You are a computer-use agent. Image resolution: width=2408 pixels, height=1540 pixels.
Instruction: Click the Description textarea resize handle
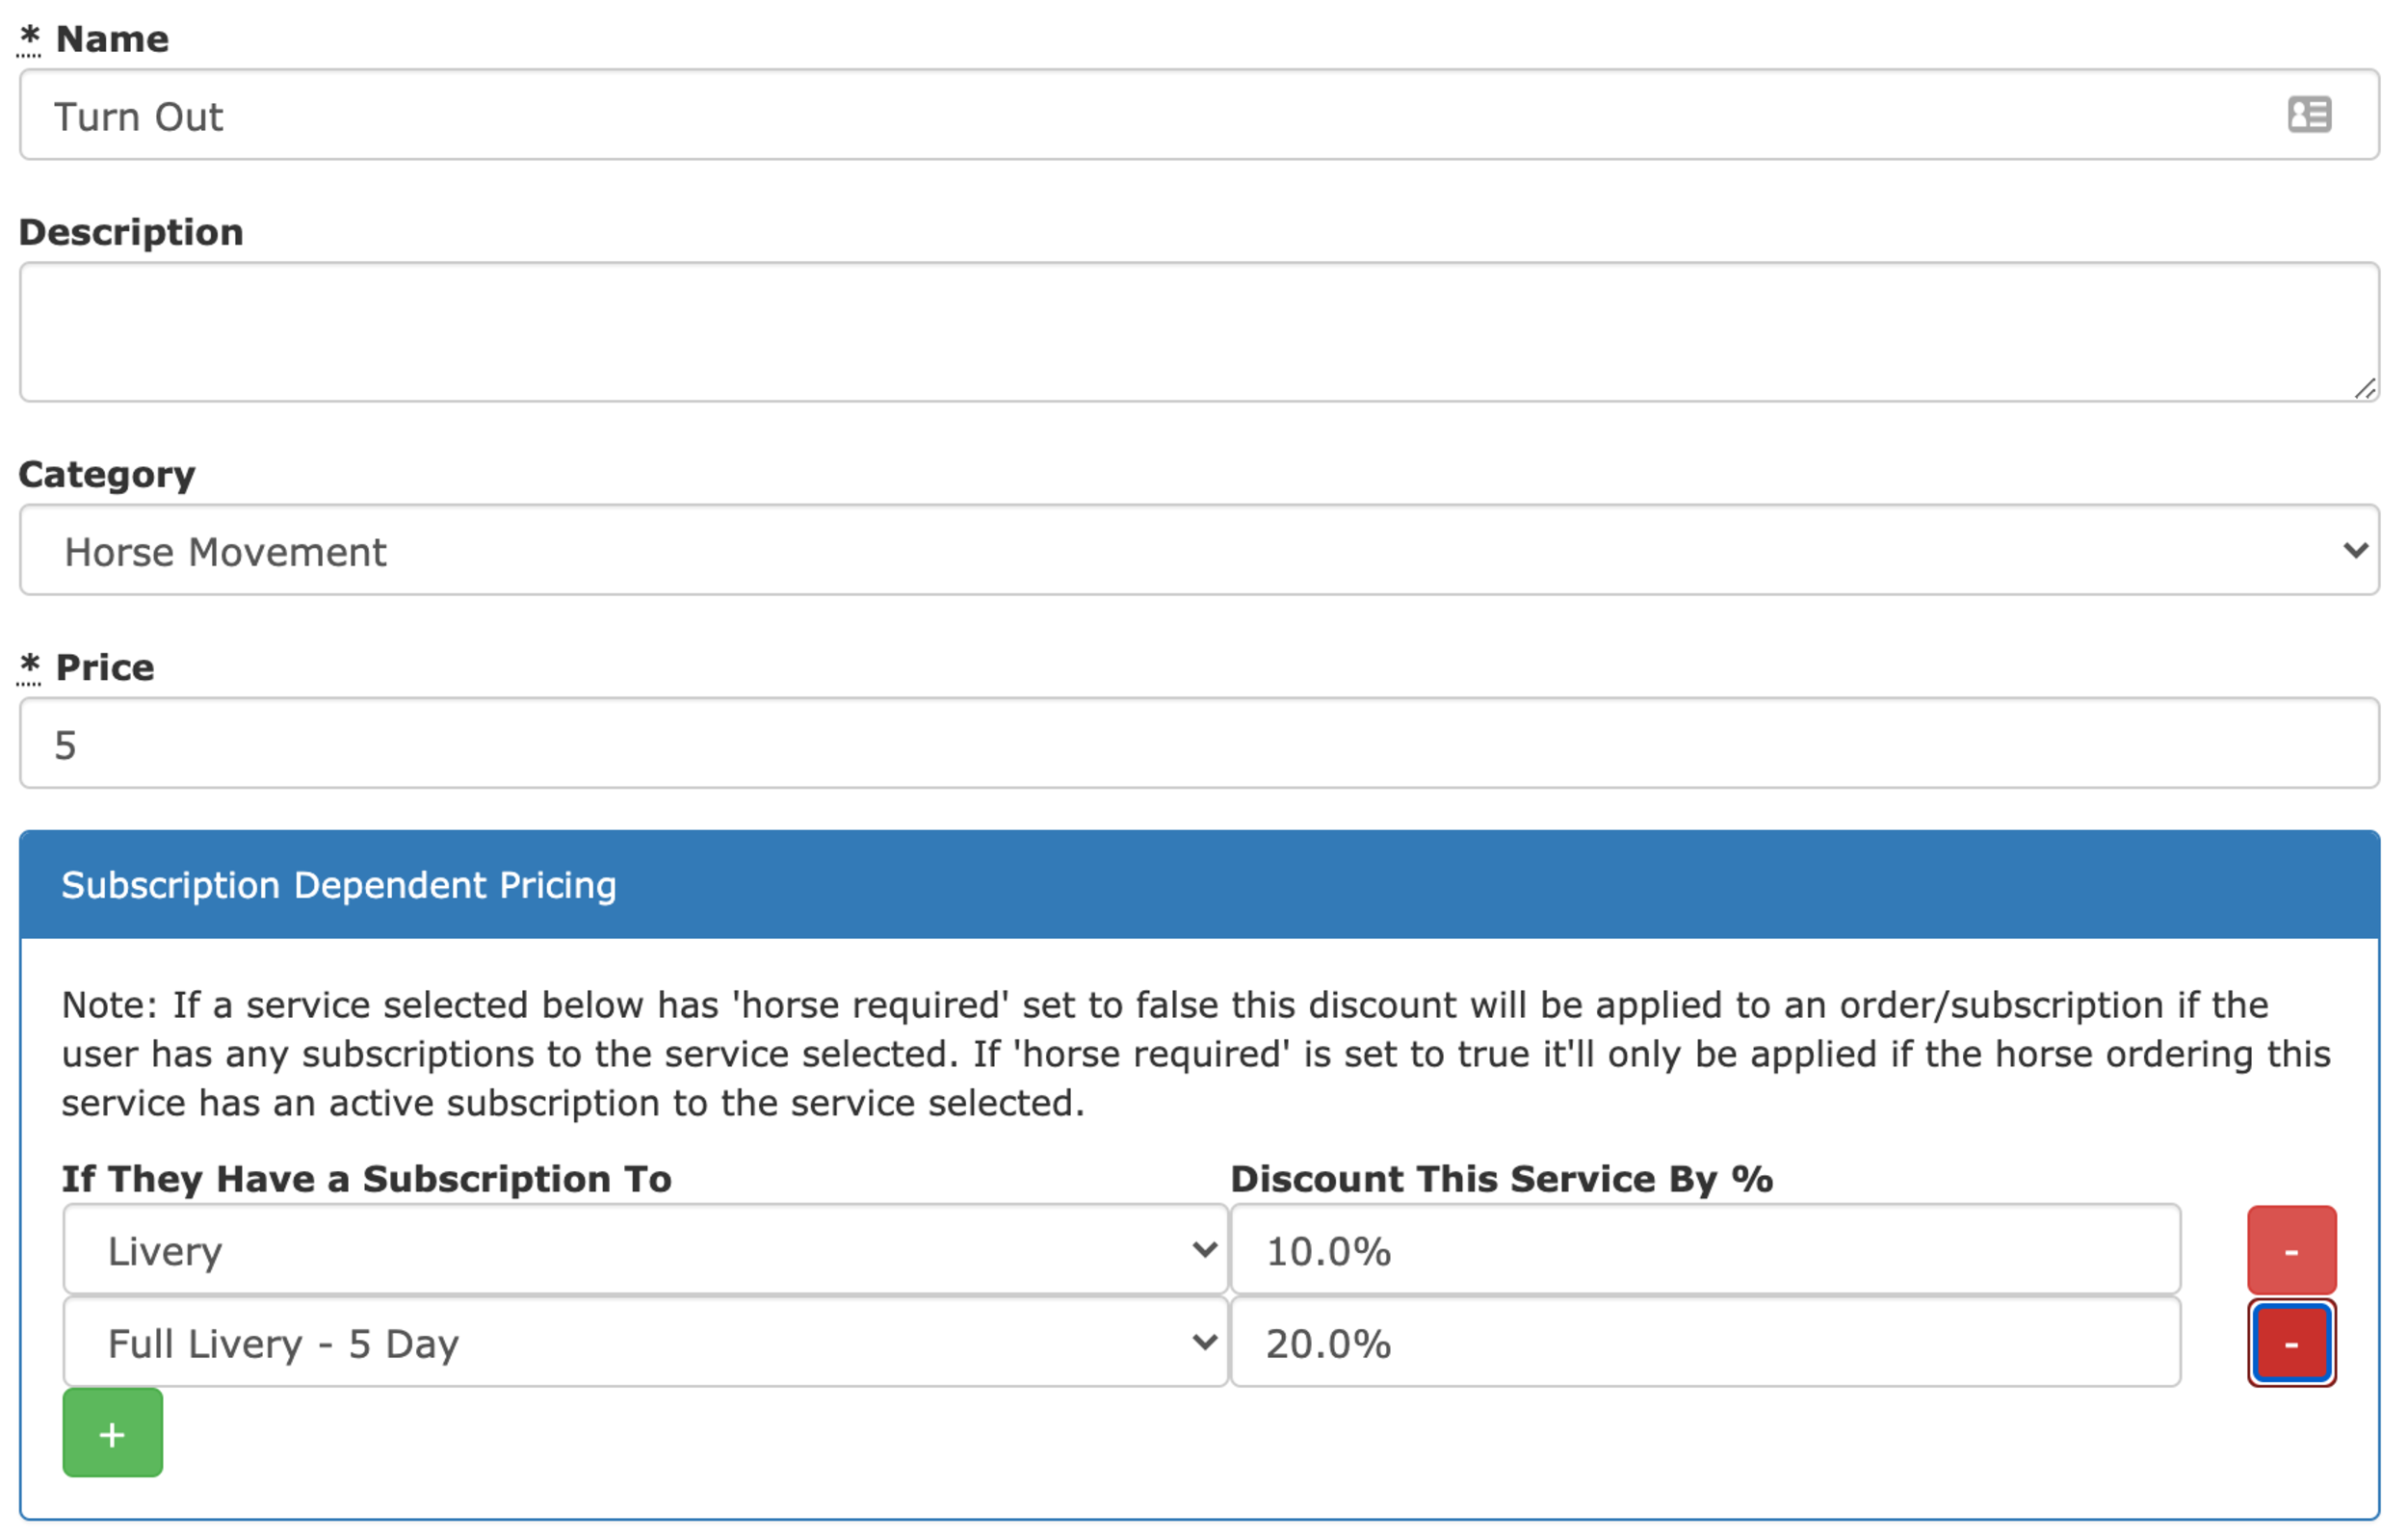click(x=2364, y=388)
